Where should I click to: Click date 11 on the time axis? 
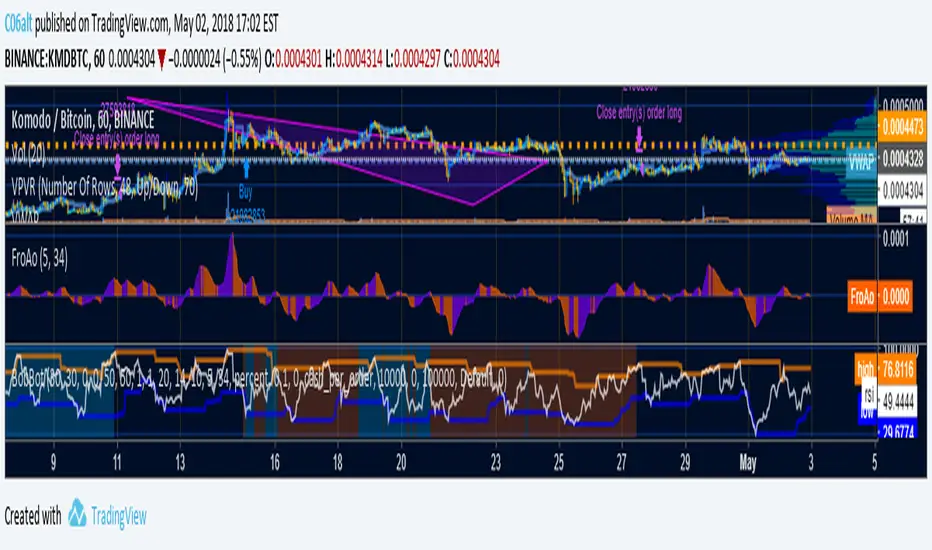pos(117,463)
